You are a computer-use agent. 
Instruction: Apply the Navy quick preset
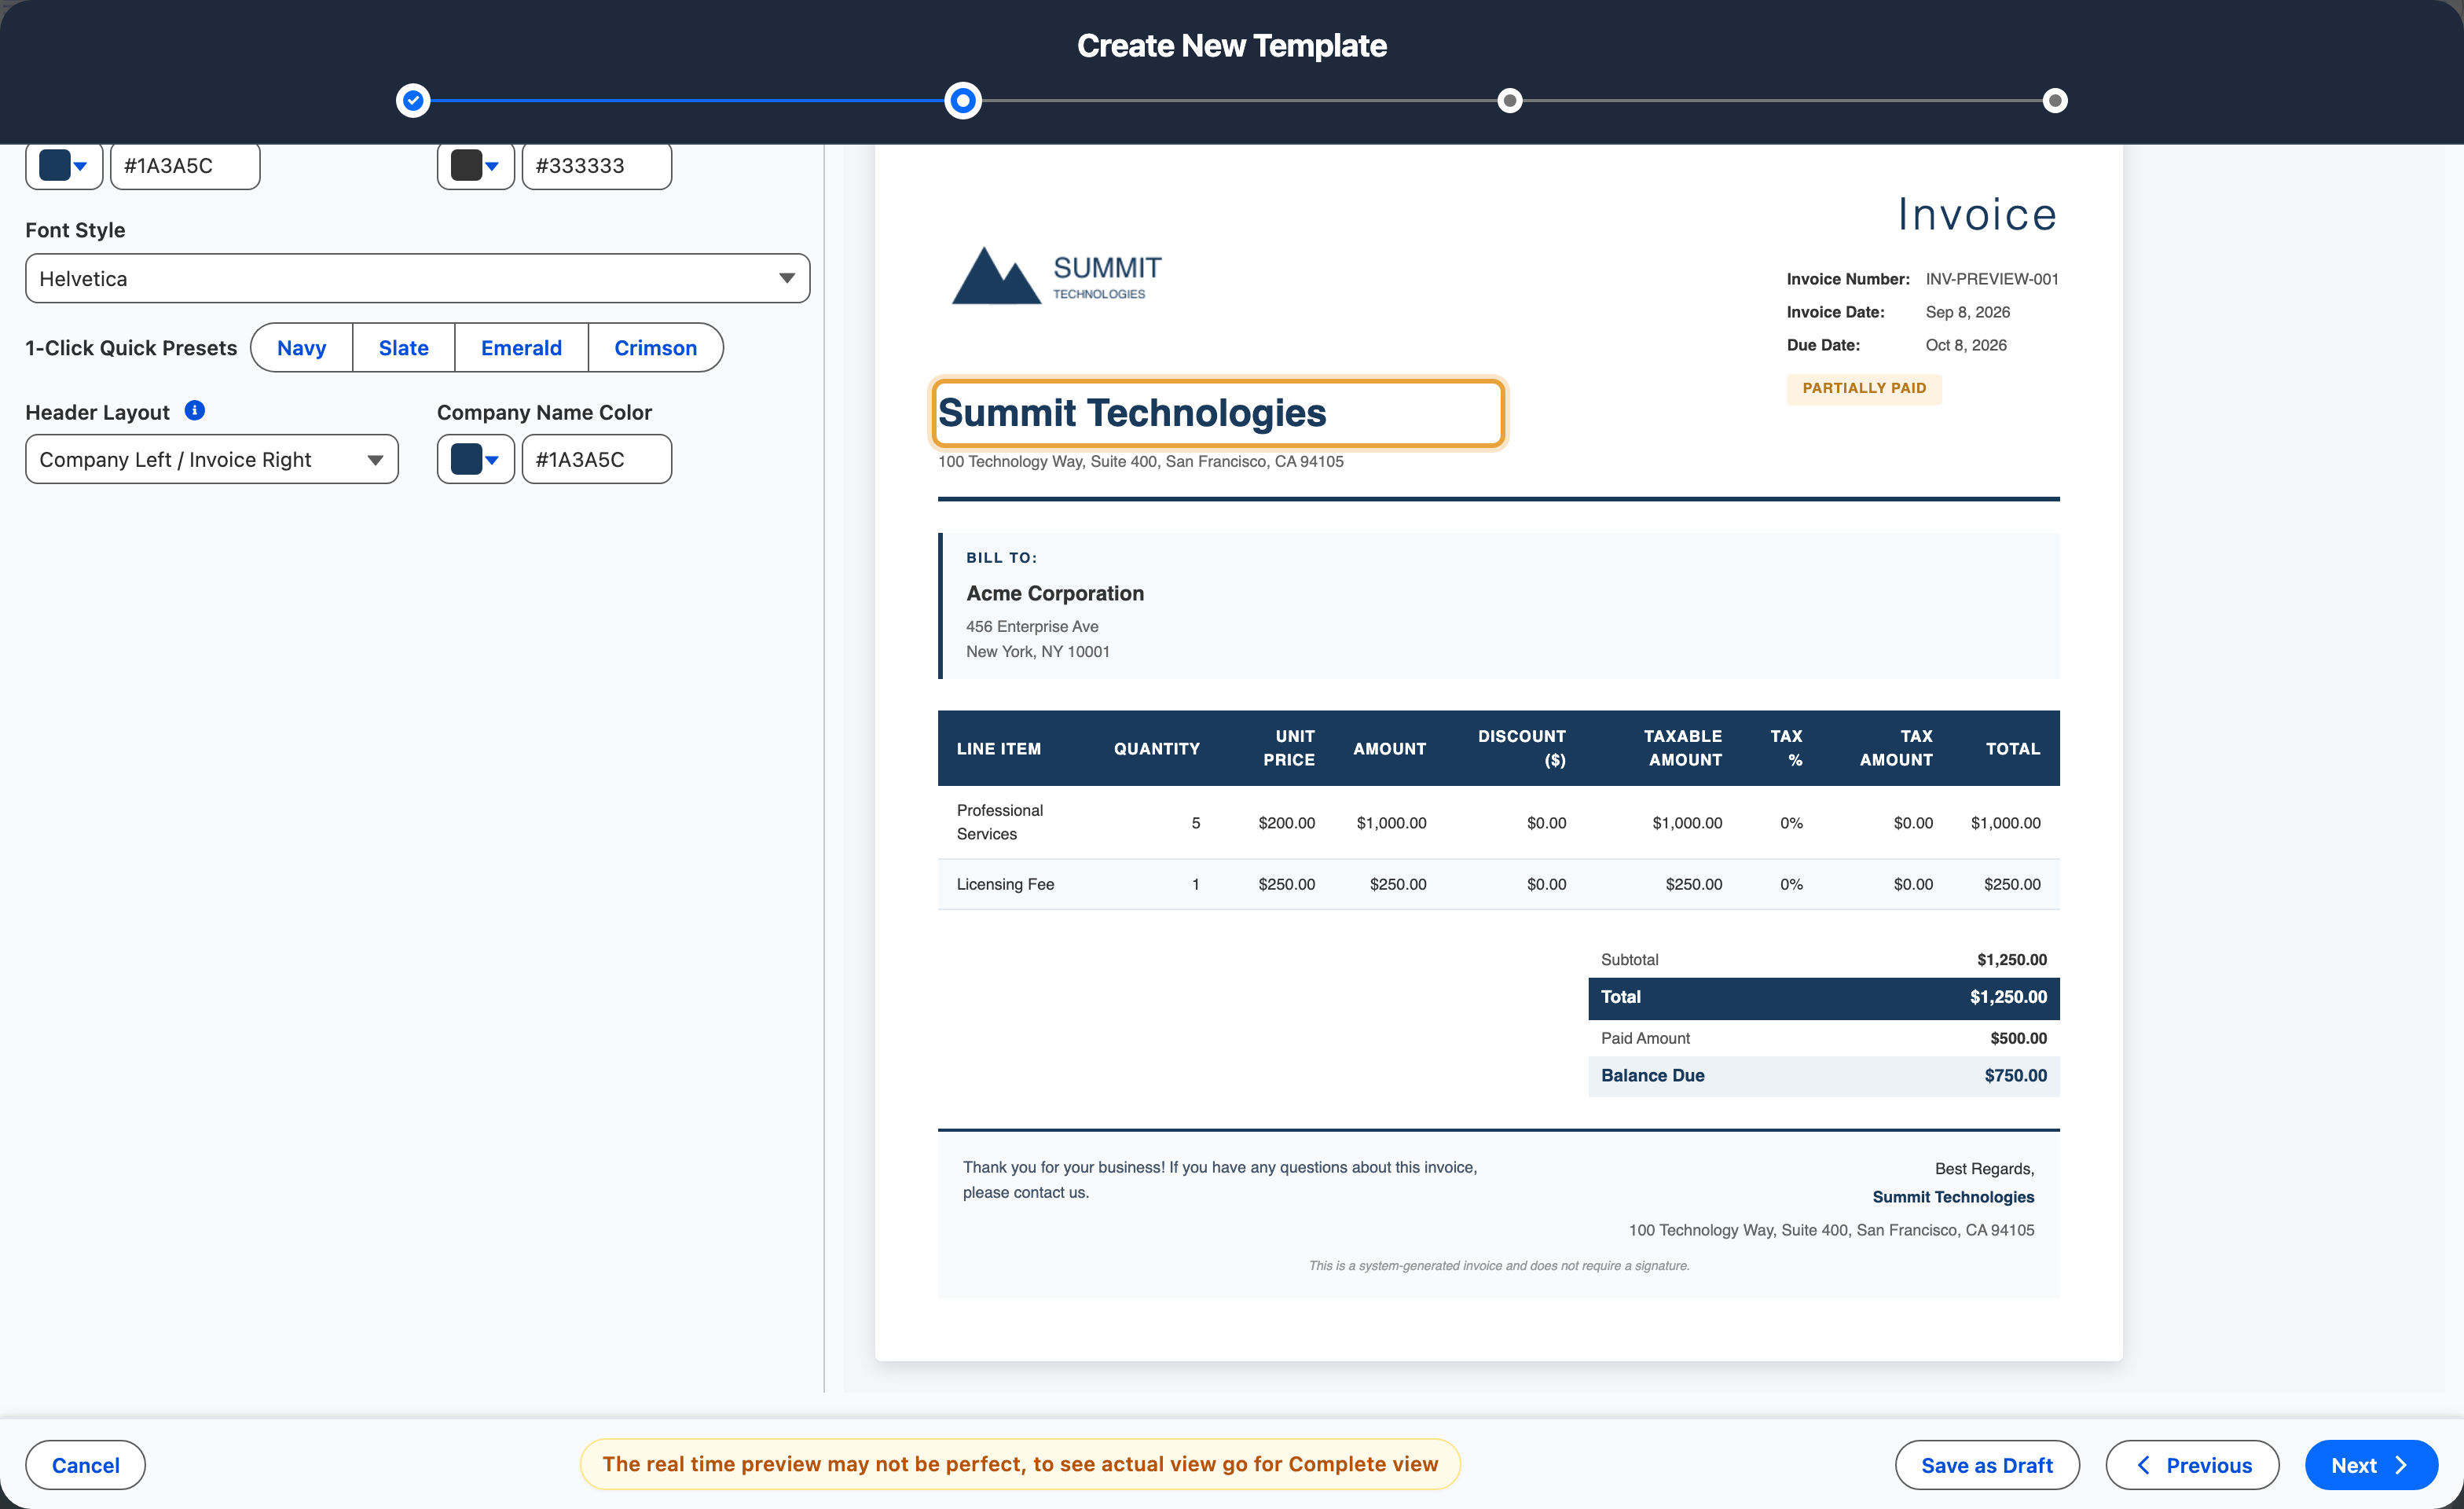(302, 348)
